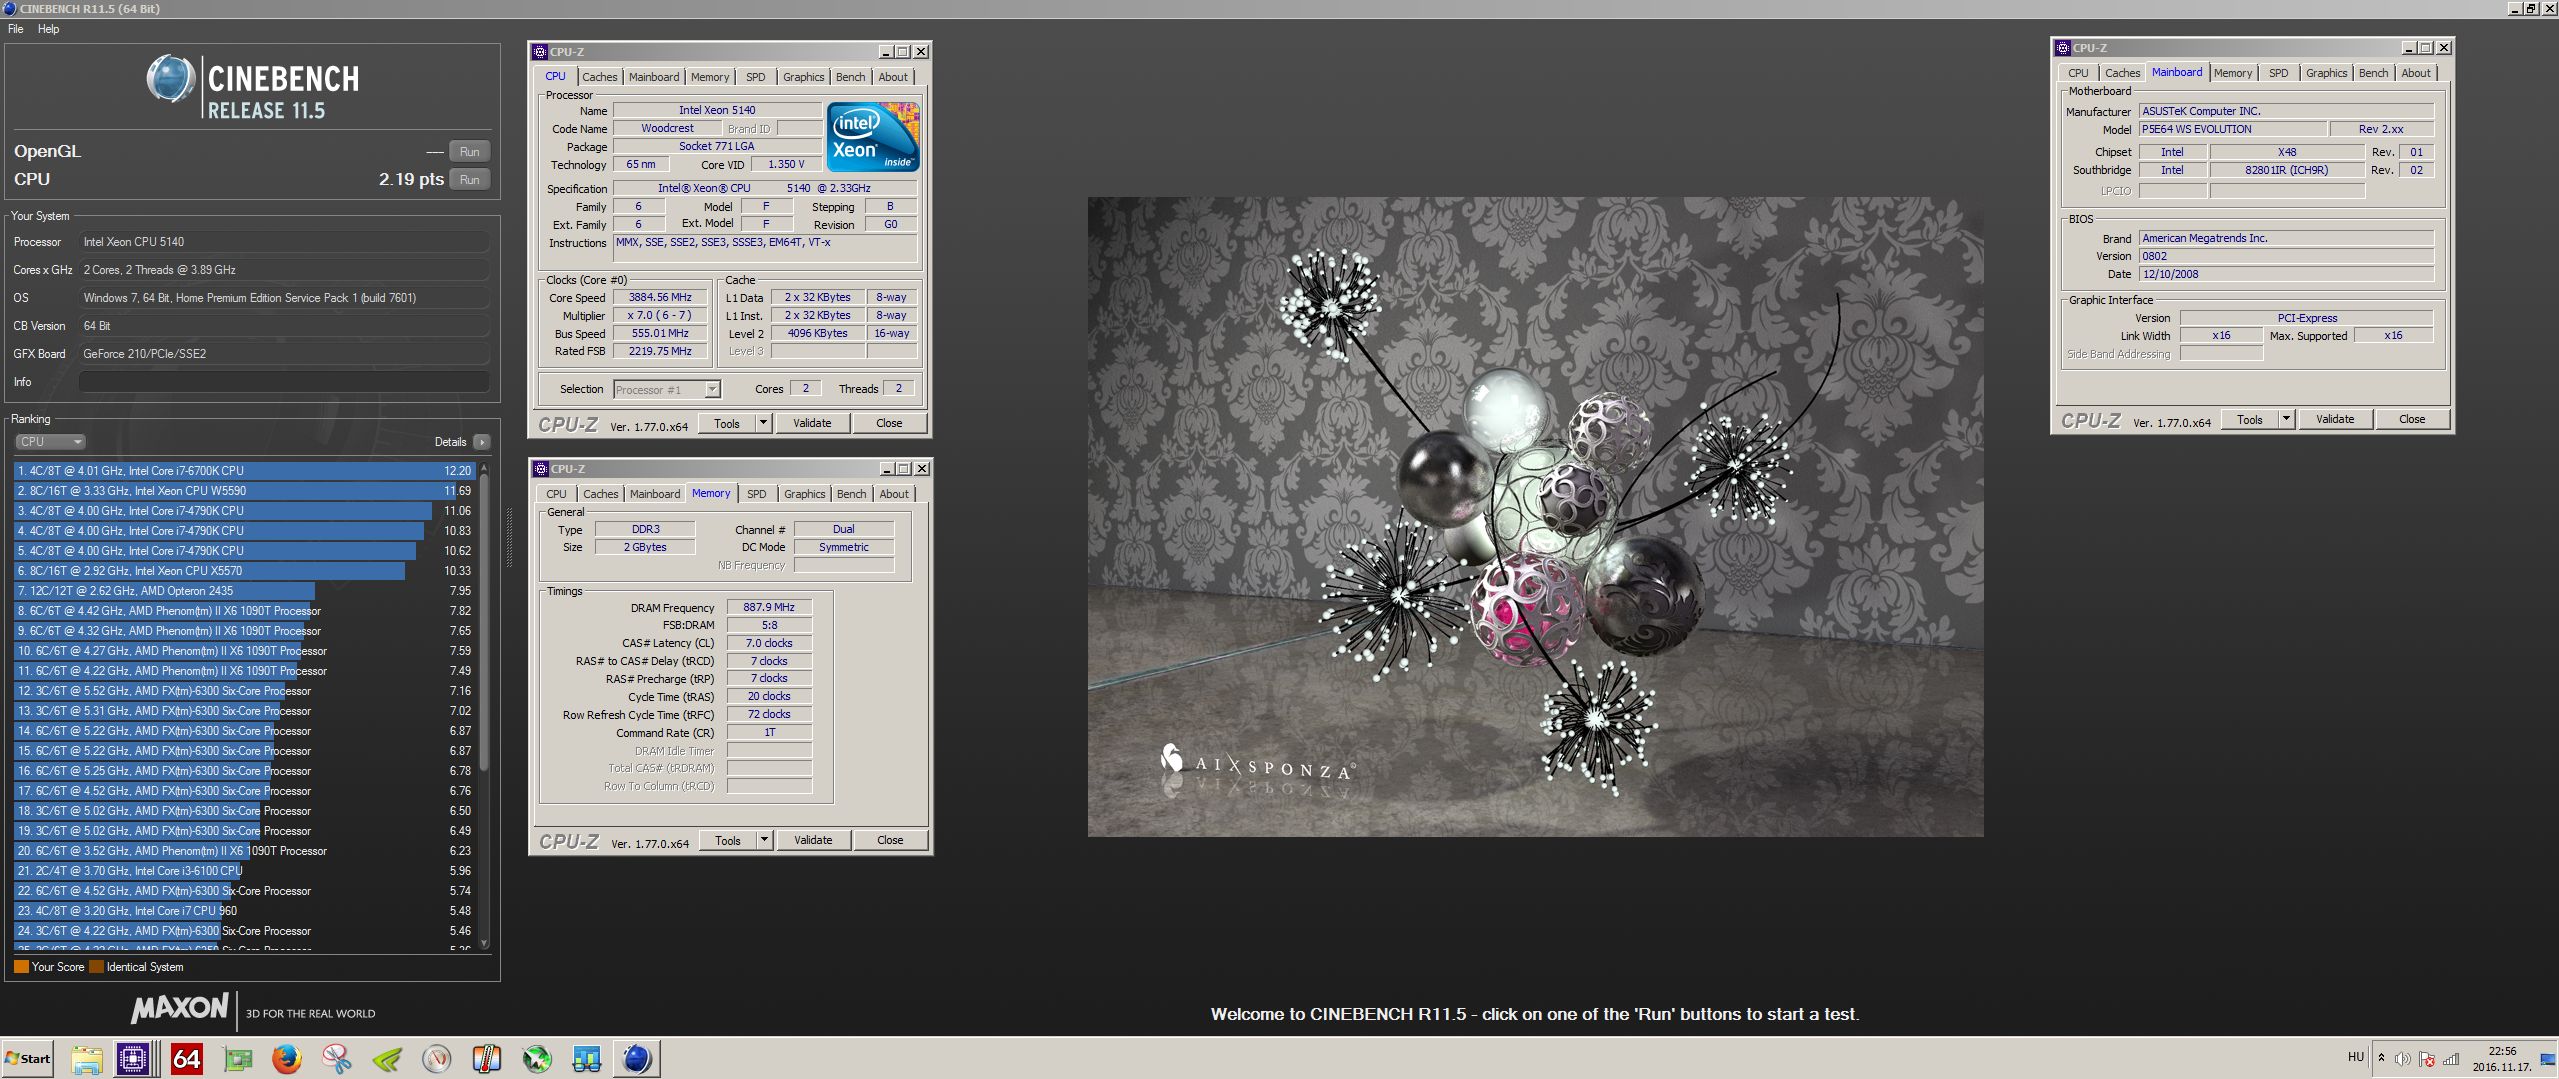
Task: Click the title bar icon of CPU-Z Mainboard window
Action: 2063,48
